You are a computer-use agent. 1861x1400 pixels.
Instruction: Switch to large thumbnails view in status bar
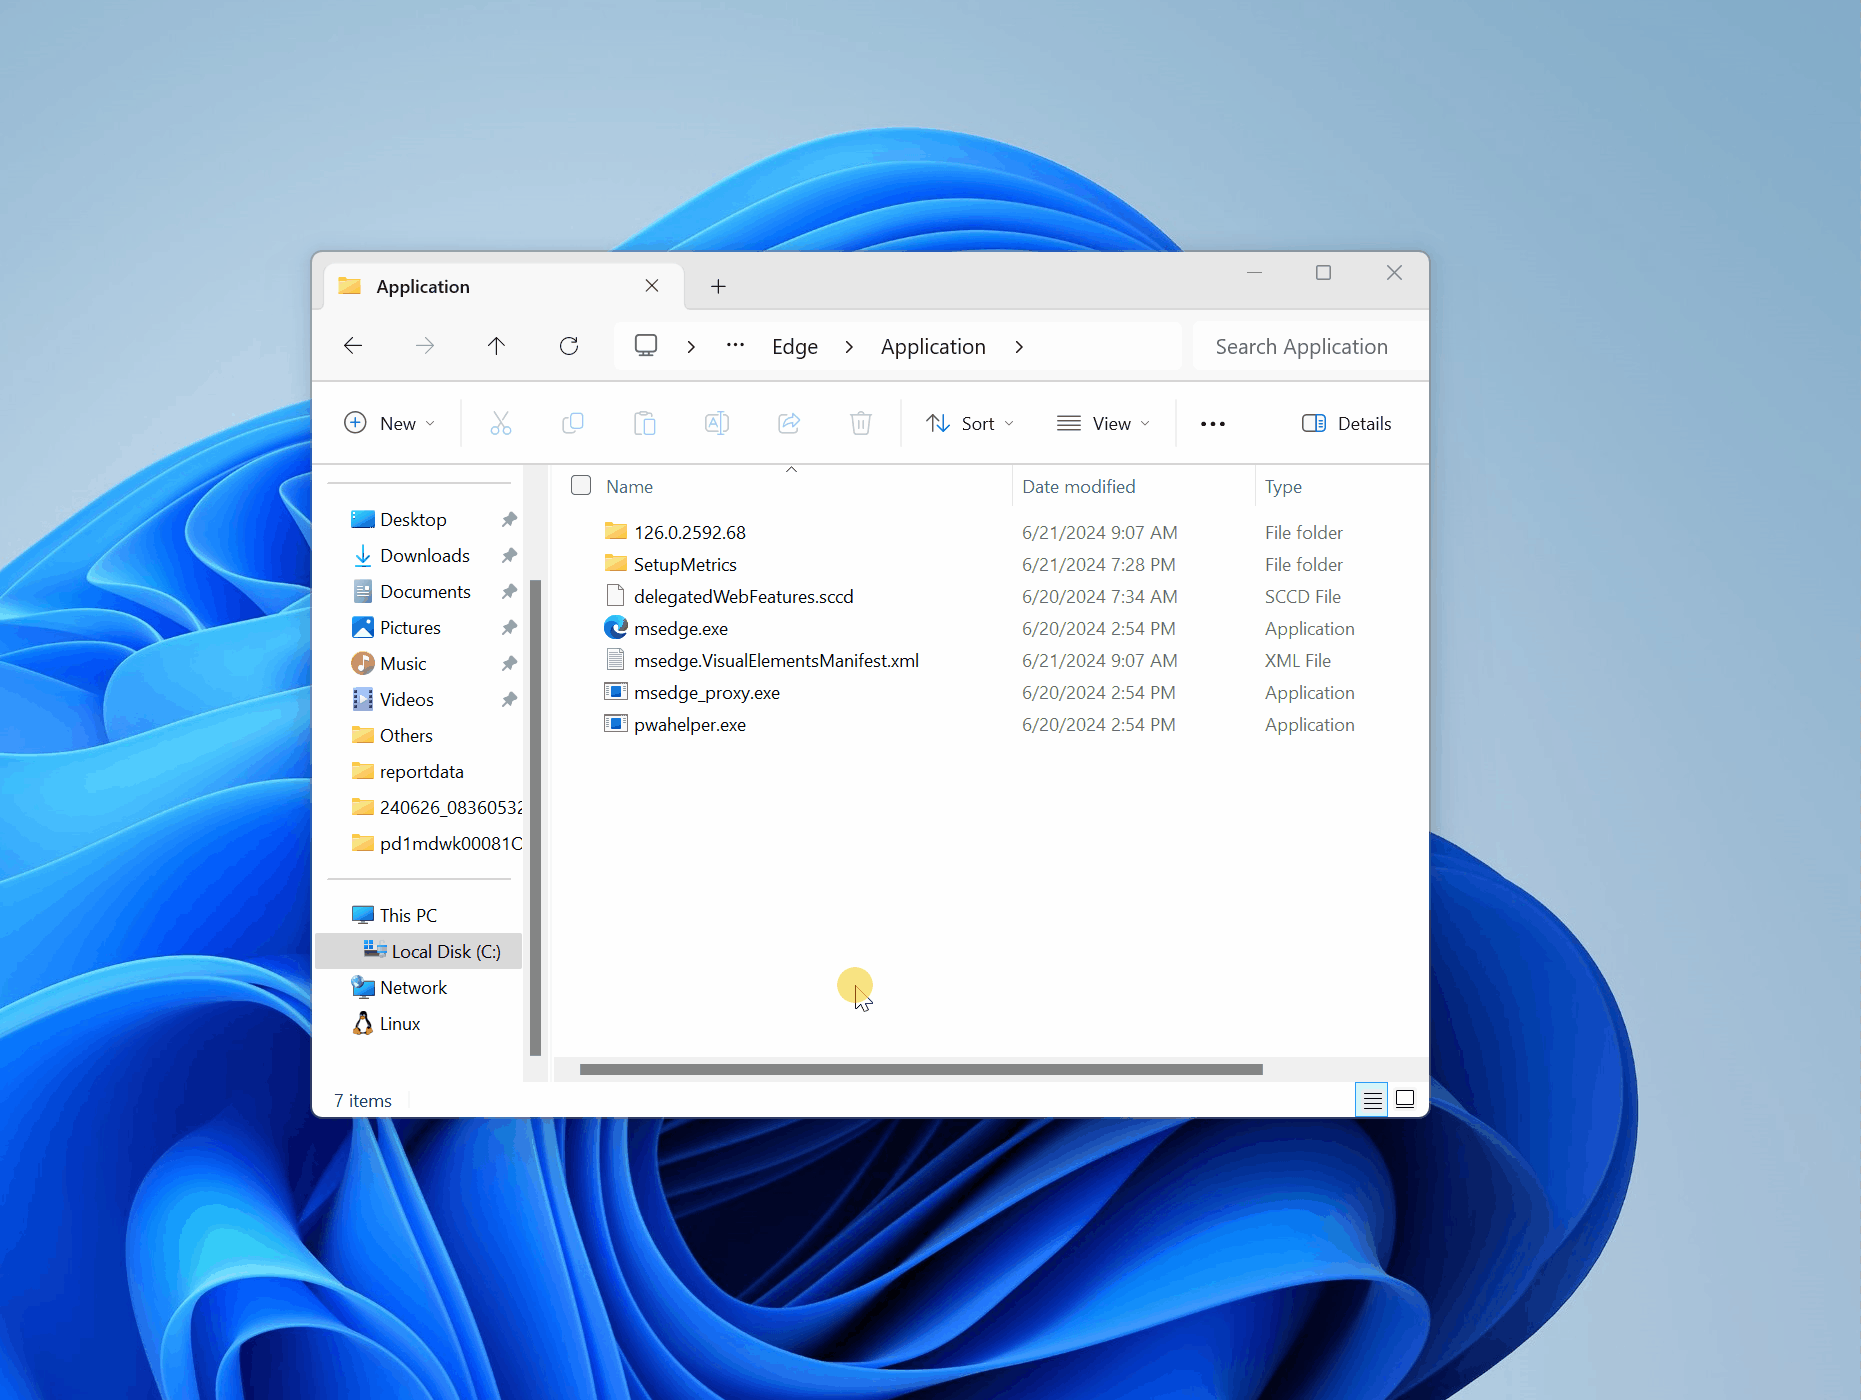[x=1405, y=1099]
